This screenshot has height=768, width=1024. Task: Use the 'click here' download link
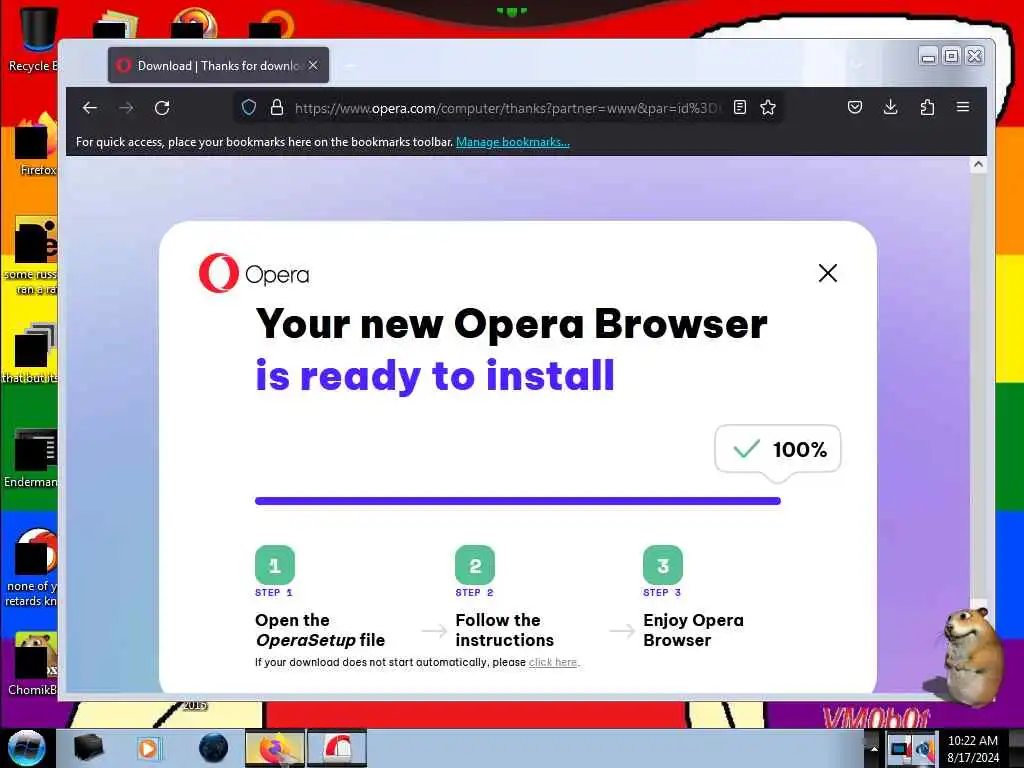pyautogui.click(x=552, y=662)
